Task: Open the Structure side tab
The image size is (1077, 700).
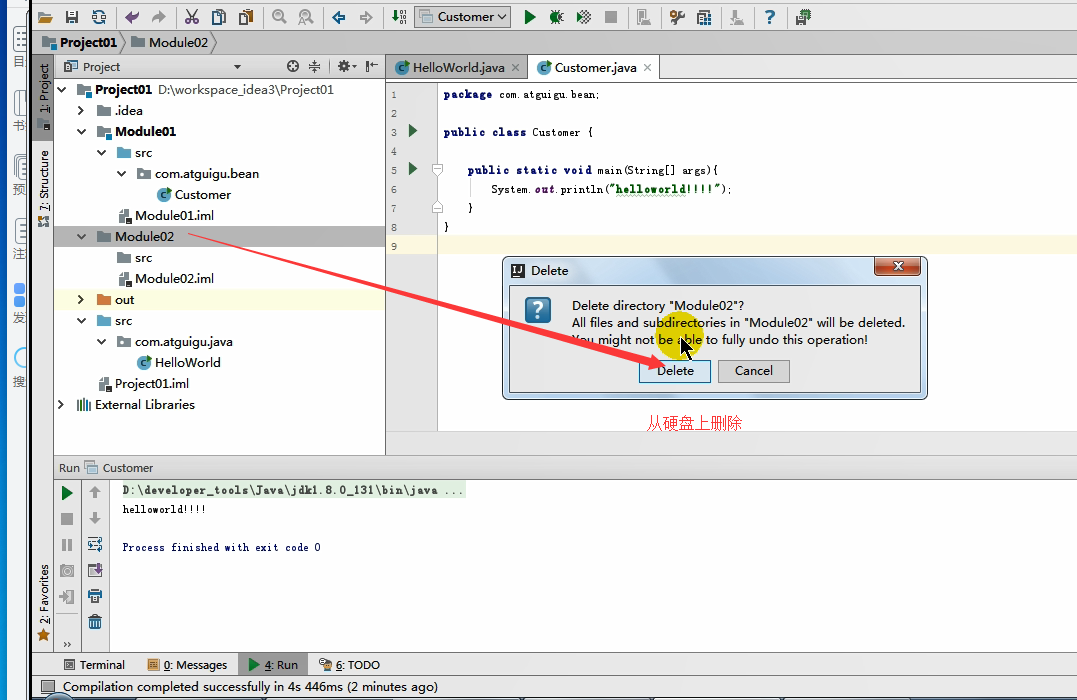Action: point(43,188)
